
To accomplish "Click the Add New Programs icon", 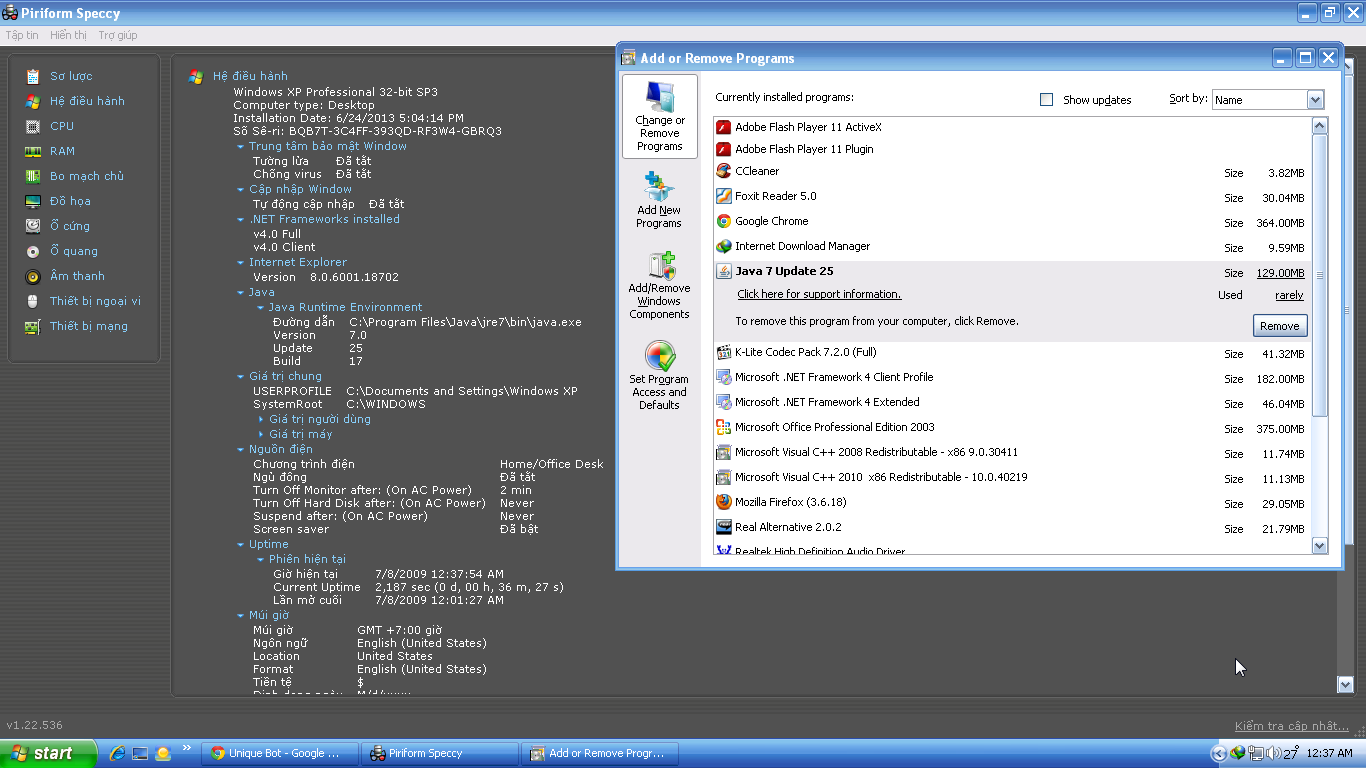I will click(x=660, y=187).
